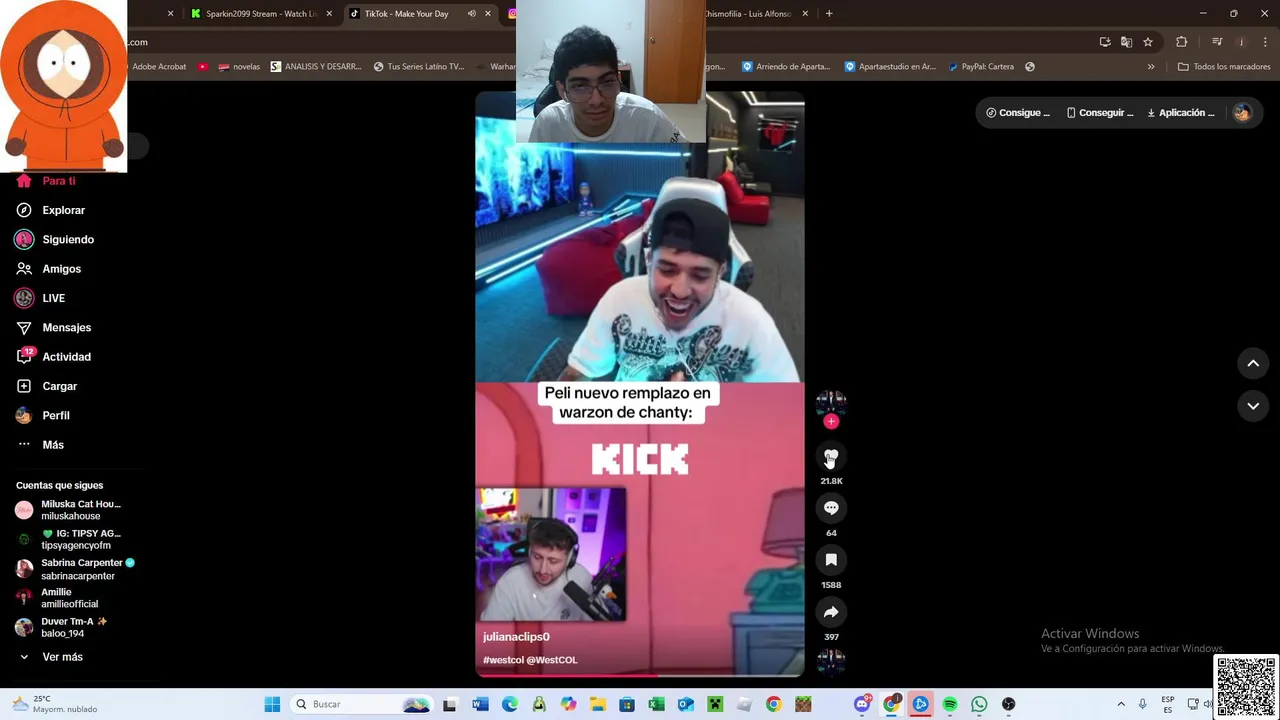This screenshot has width=1280, height=720.
Task: Open Tus Series Latino TV bookmark
Action: tap(419, 67)
